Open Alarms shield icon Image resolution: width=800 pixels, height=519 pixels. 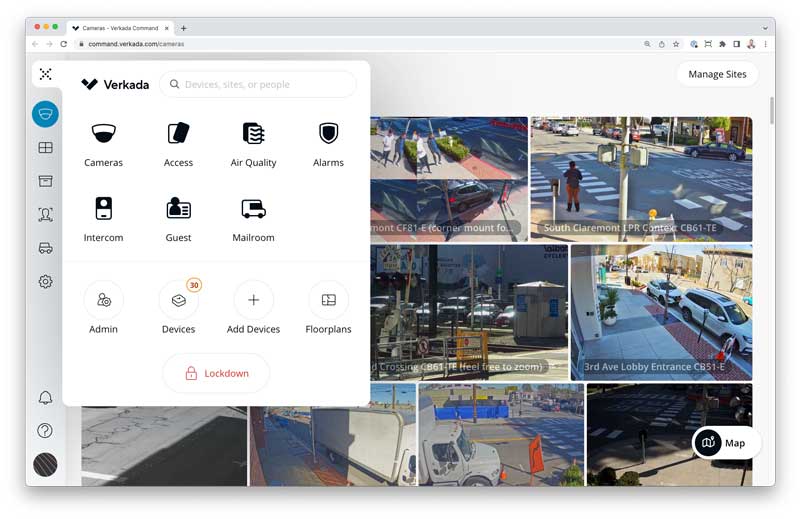(x=328, y=134)
